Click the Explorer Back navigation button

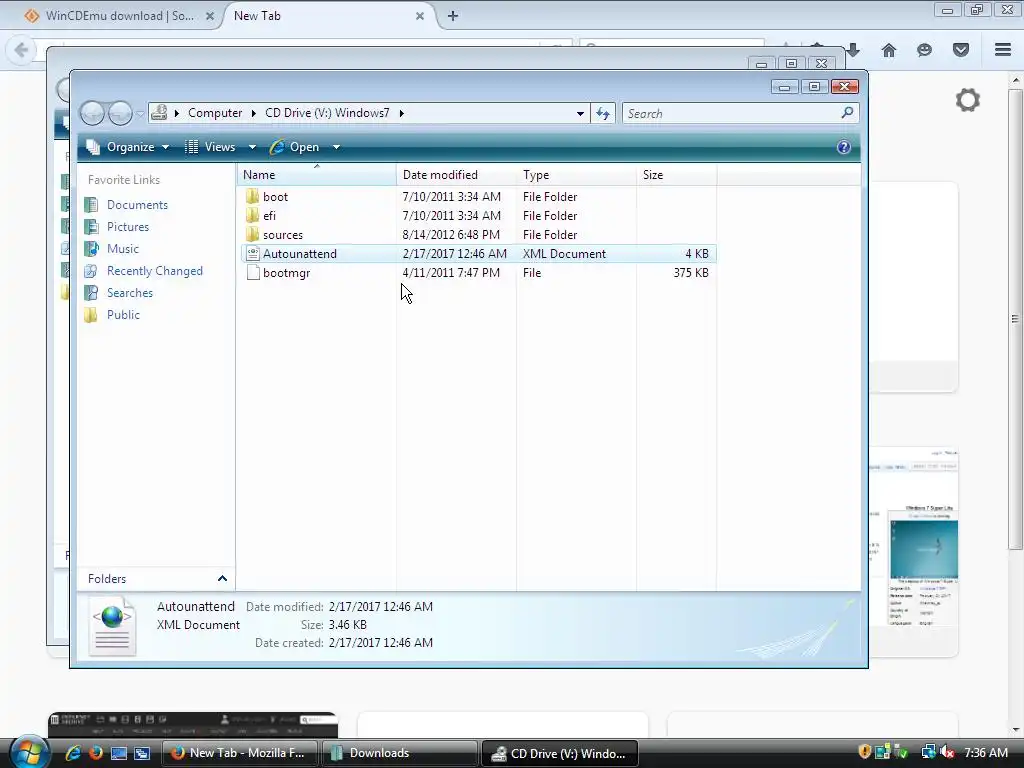92,114
